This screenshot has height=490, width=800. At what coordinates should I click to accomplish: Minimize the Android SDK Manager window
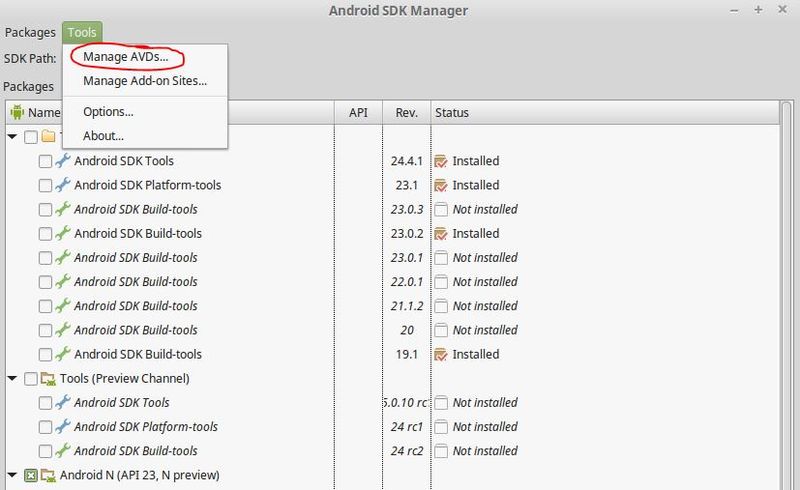coord(734,10)
